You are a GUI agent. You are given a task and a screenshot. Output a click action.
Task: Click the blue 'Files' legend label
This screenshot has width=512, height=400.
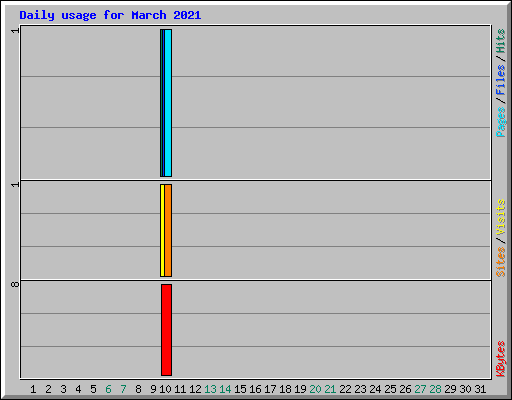(500, 79)
